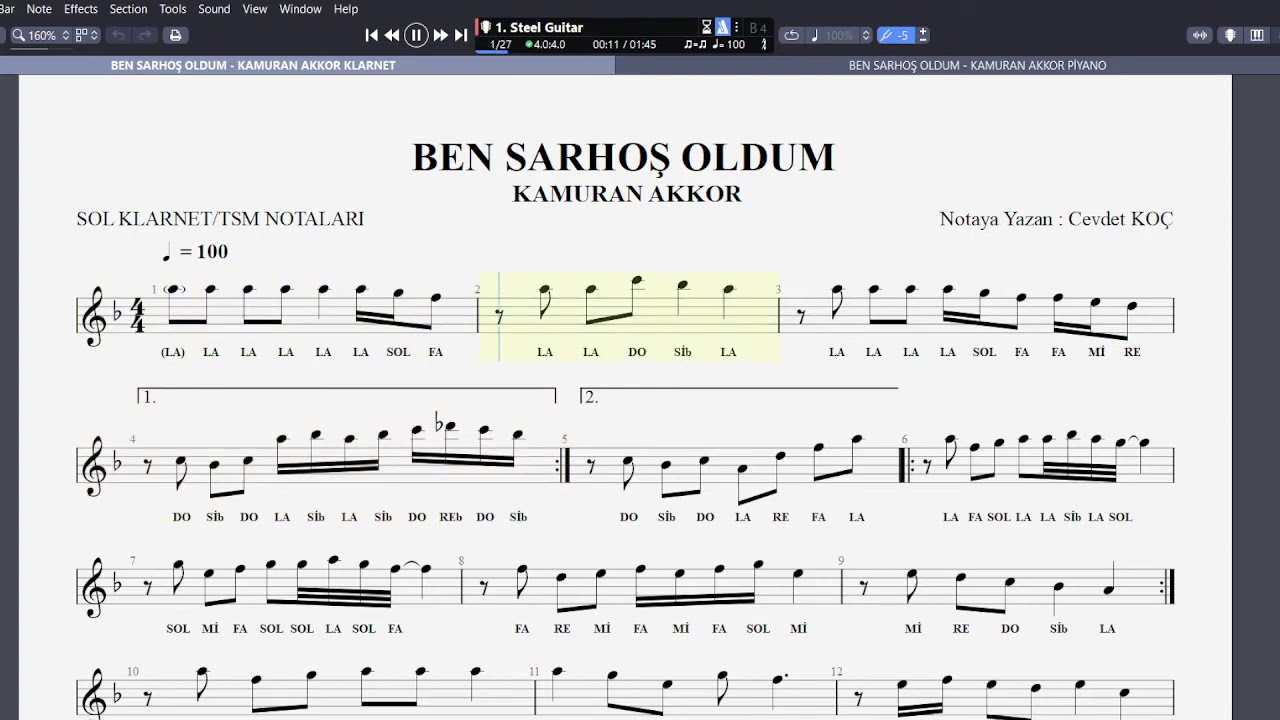Toggle the metronome icon
The image size is (1280, 720).
(x=723, y=27)
